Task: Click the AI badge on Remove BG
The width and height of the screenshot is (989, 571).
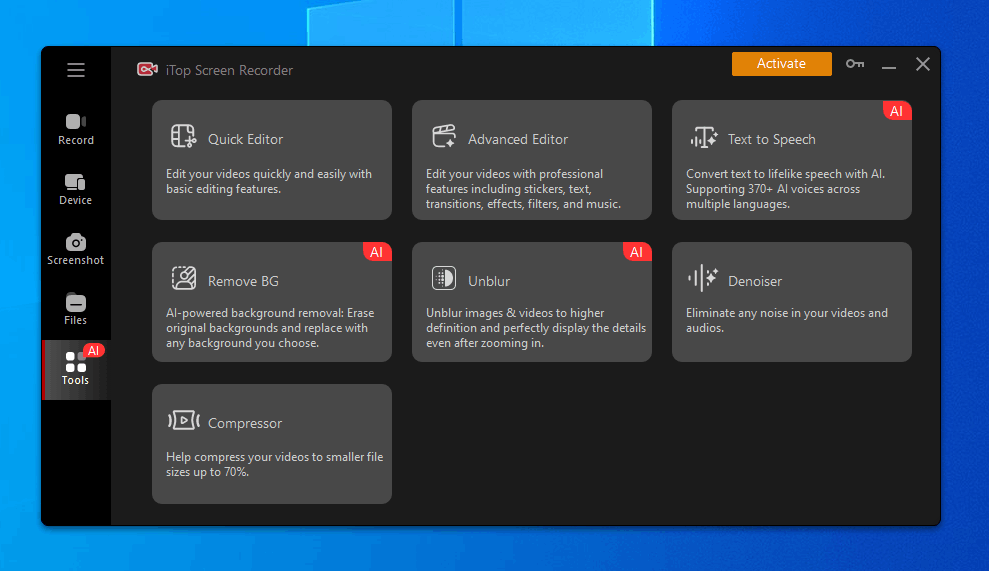Action: (377, 252)
